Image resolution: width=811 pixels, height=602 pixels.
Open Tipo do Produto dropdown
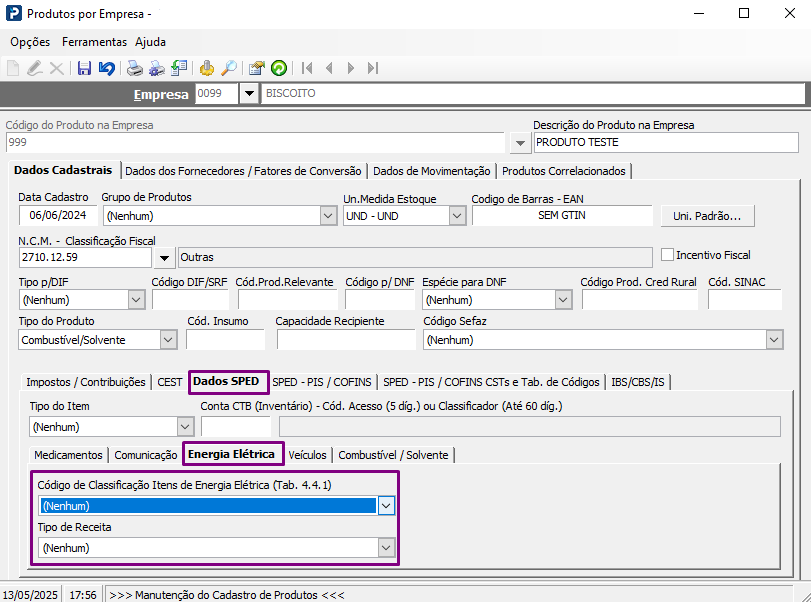(x=168, y=340)
